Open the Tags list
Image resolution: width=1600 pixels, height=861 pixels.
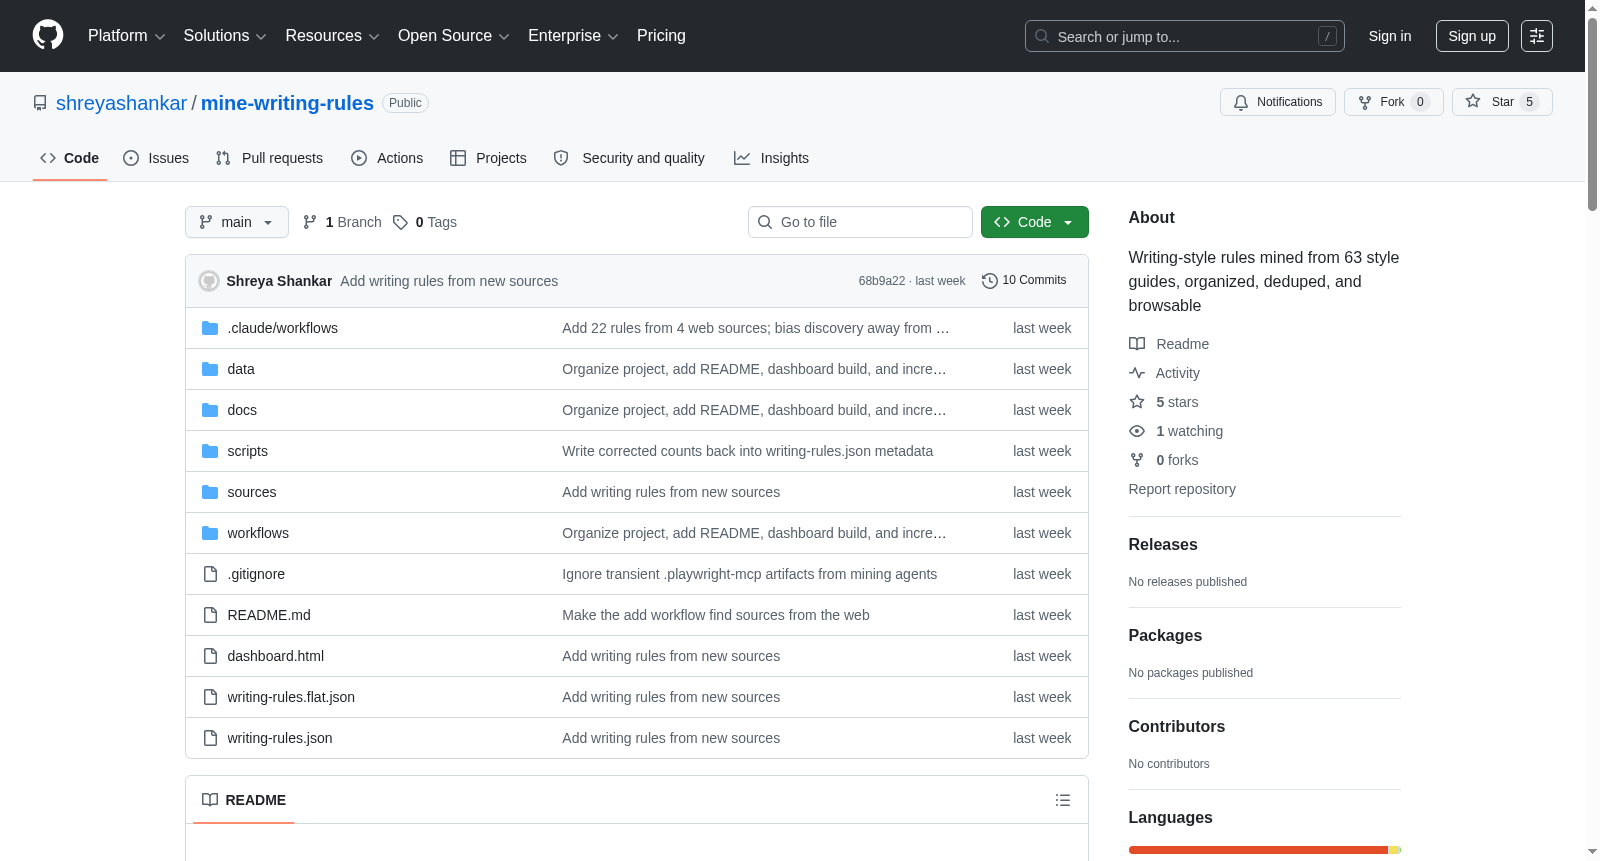[425, 222]
